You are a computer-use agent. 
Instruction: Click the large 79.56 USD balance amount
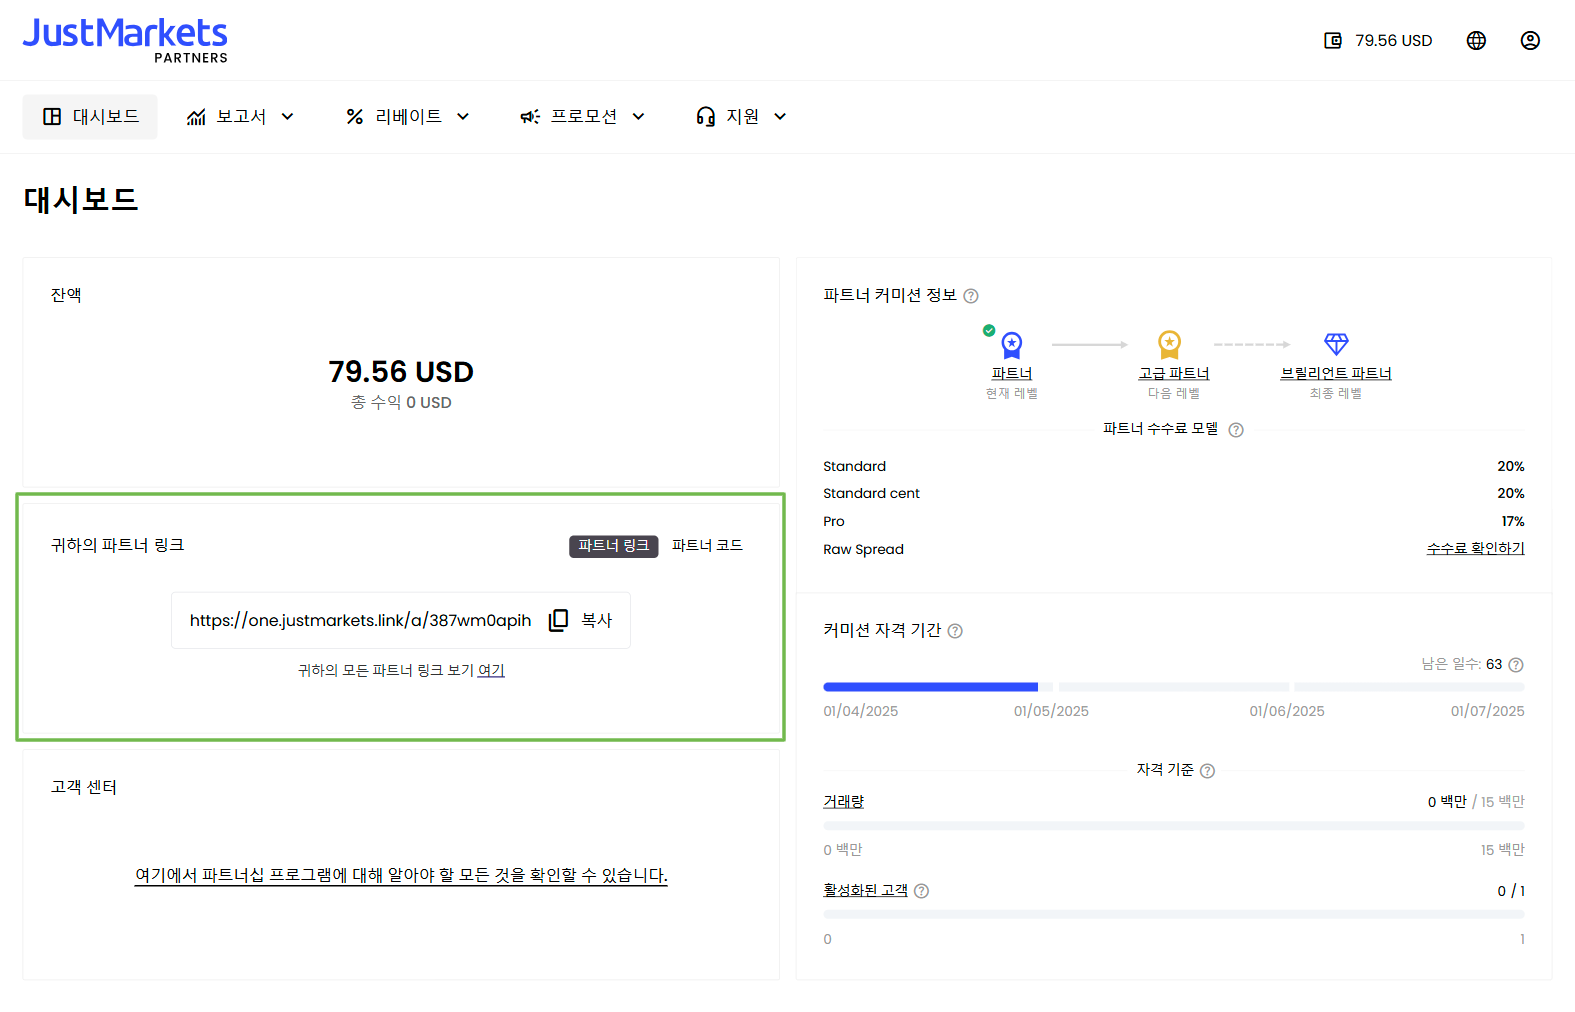point(401,372)
